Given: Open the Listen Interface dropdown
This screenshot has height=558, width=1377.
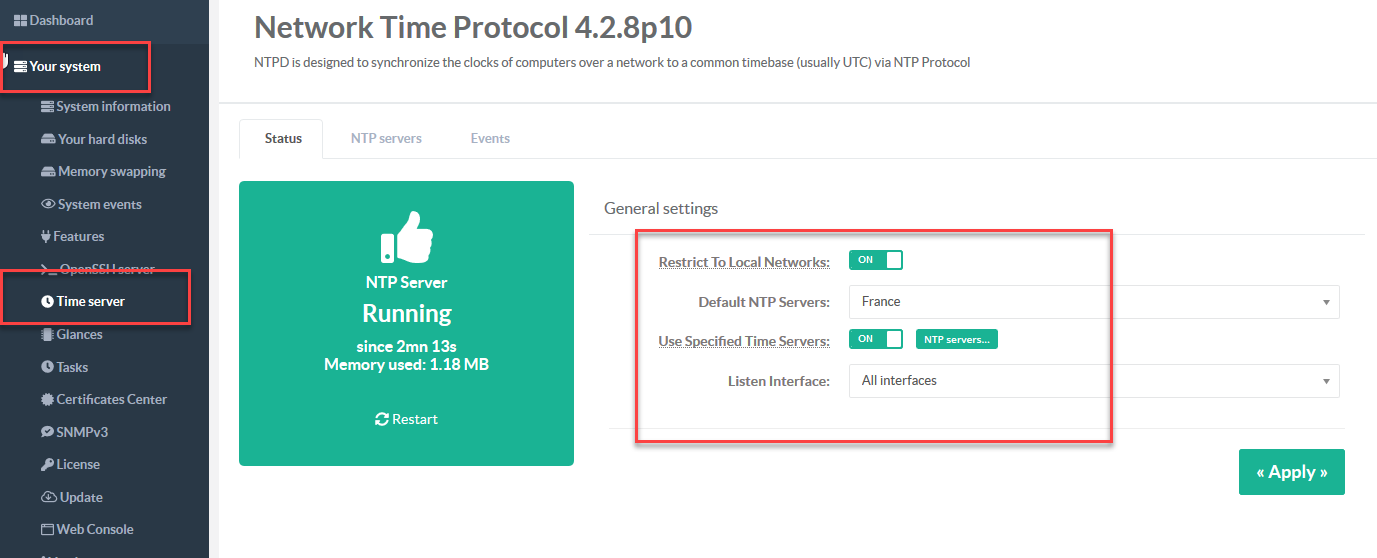Looking at the screenshot, I should (x=1093, y=381).
